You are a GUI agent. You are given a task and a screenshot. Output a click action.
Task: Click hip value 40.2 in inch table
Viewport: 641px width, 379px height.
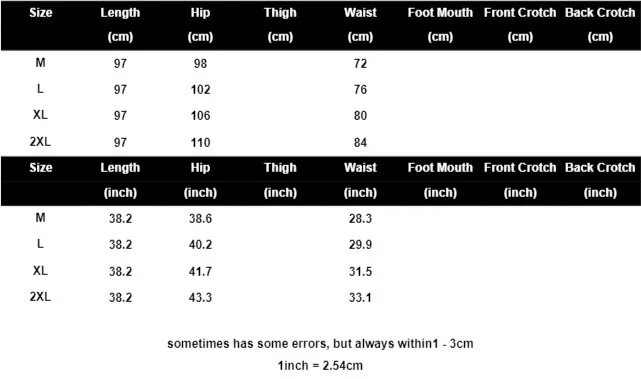[200, 244]
